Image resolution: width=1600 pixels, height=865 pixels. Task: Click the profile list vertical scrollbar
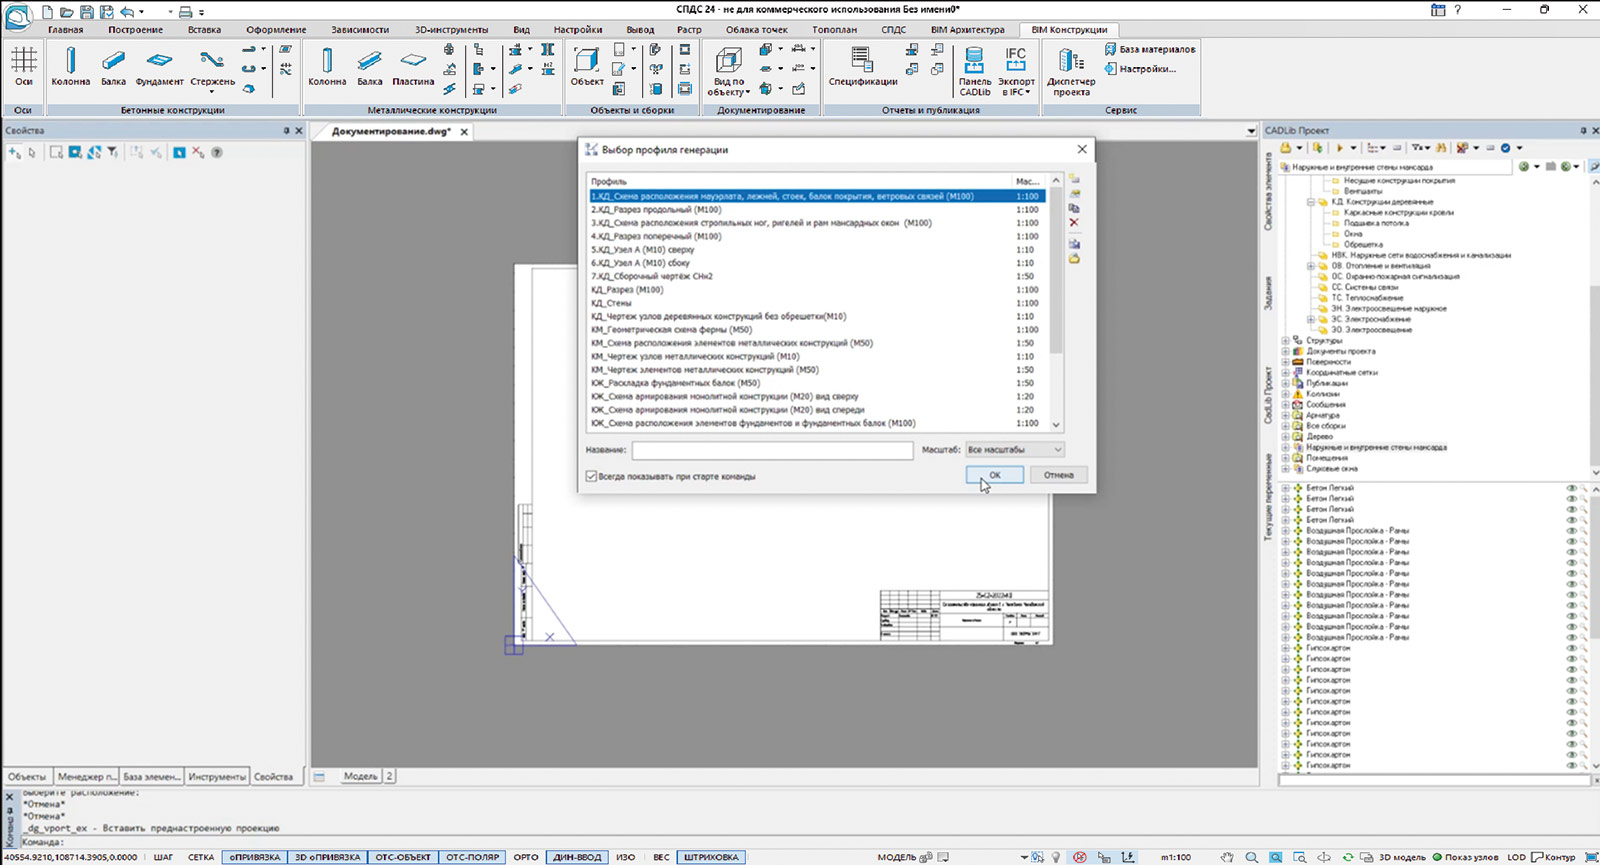tap(1056, 302)
